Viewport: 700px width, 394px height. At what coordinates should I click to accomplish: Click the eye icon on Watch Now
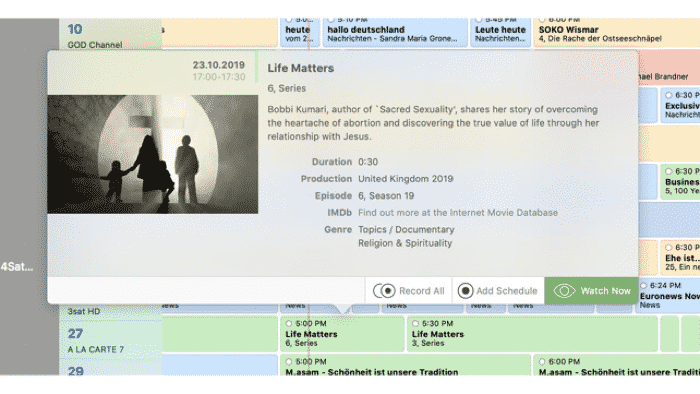pos(564,291)
